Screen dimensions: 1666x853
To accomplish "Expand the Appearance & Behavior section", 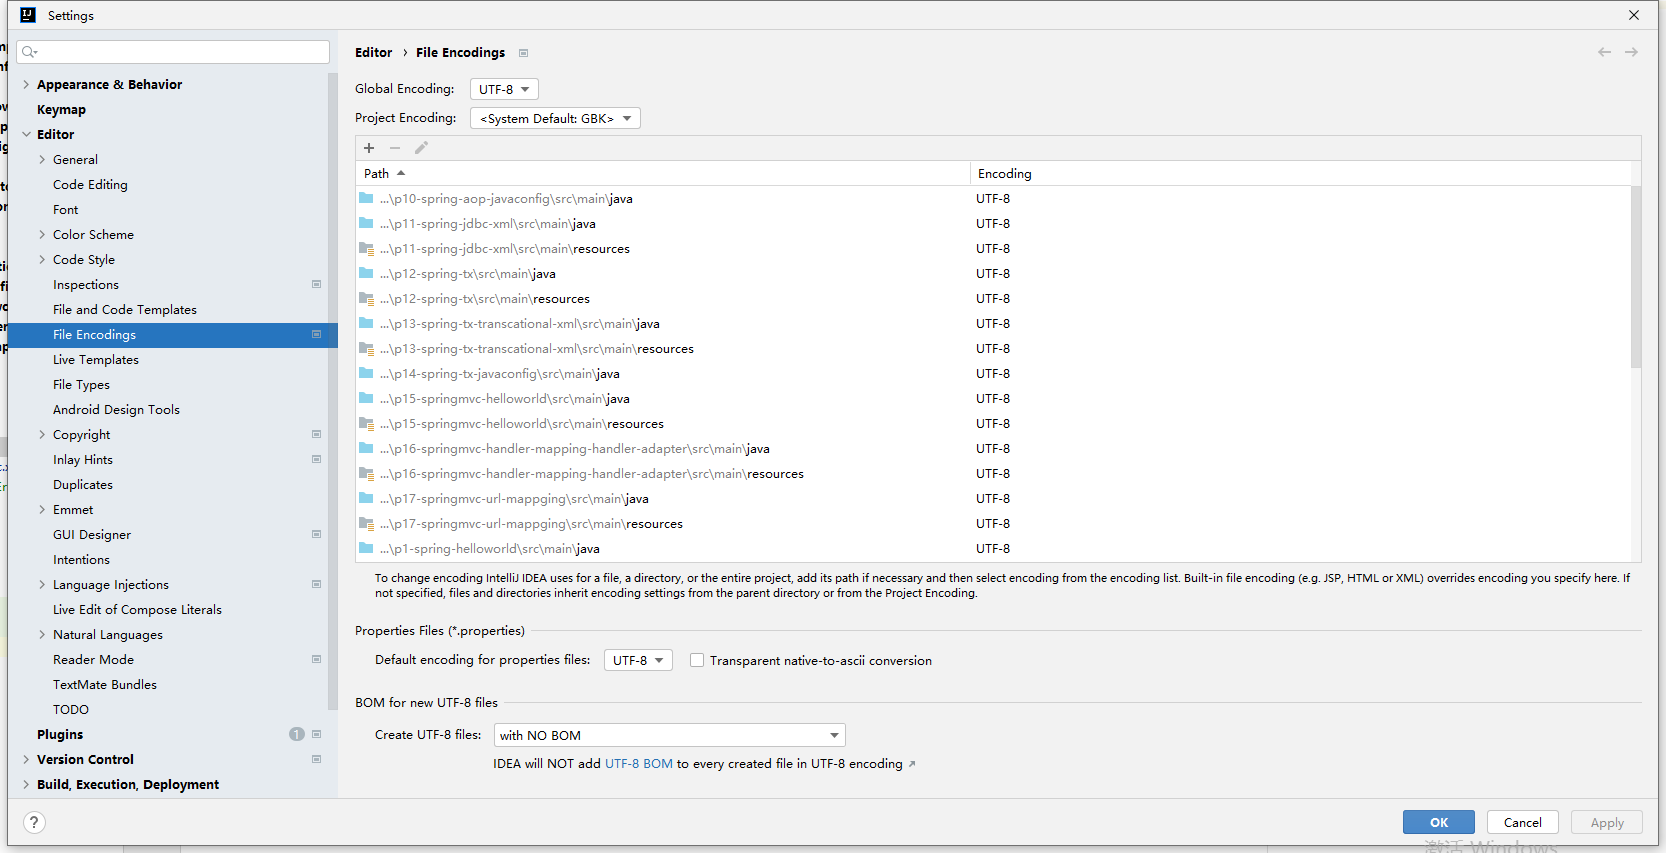I will pyautogui.click(x=26, y=84).
